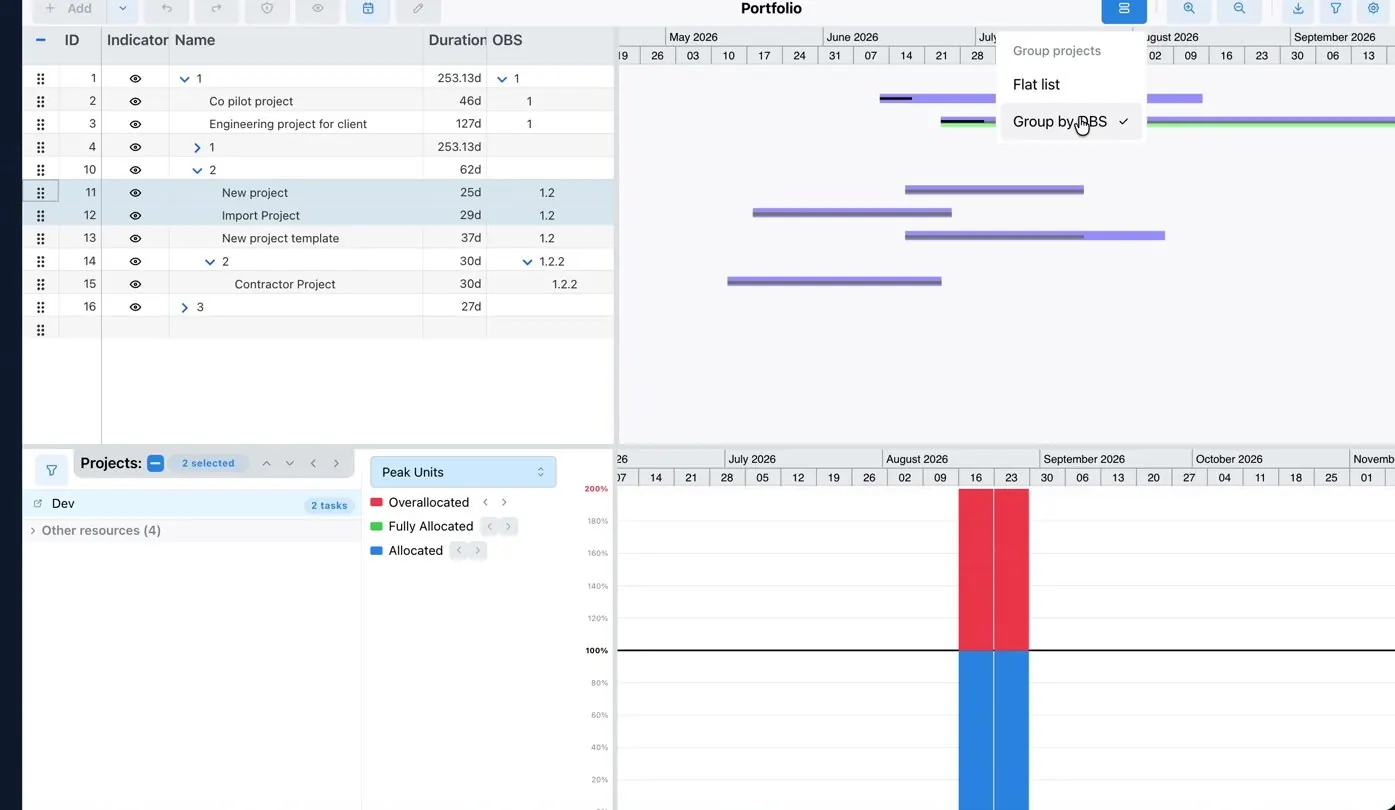Click the Add button
Screen dimensions: 1395x810
coord(69,9)
